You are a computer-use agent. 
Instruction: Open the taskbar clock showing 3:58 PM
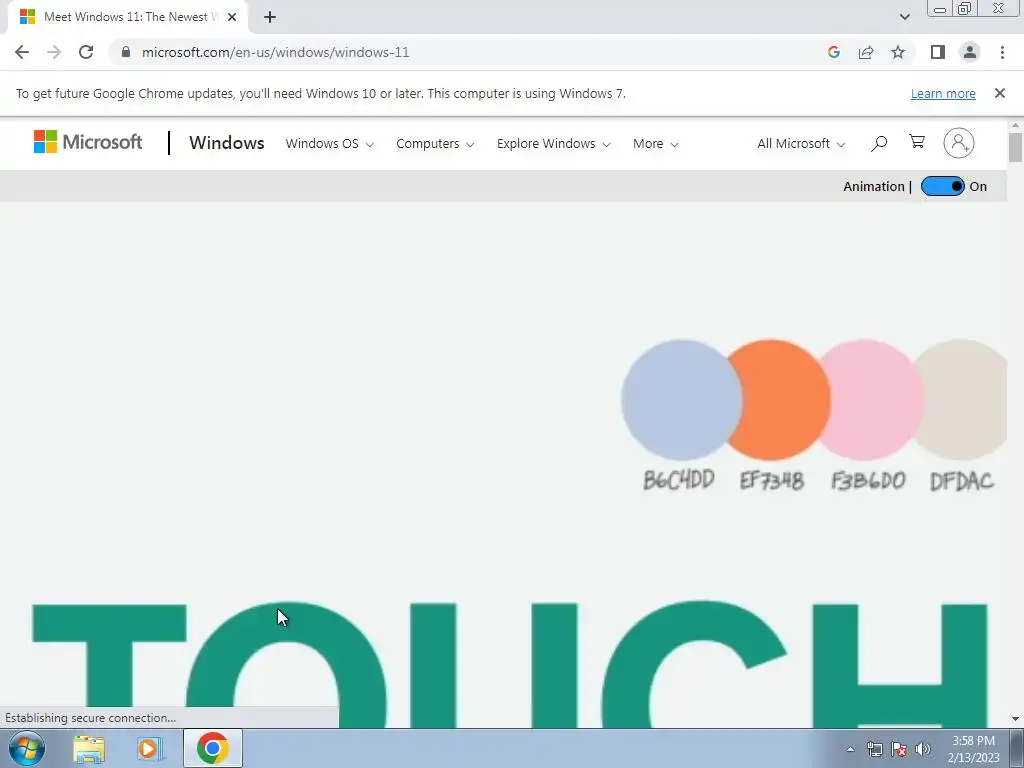(x=973, y=749)
